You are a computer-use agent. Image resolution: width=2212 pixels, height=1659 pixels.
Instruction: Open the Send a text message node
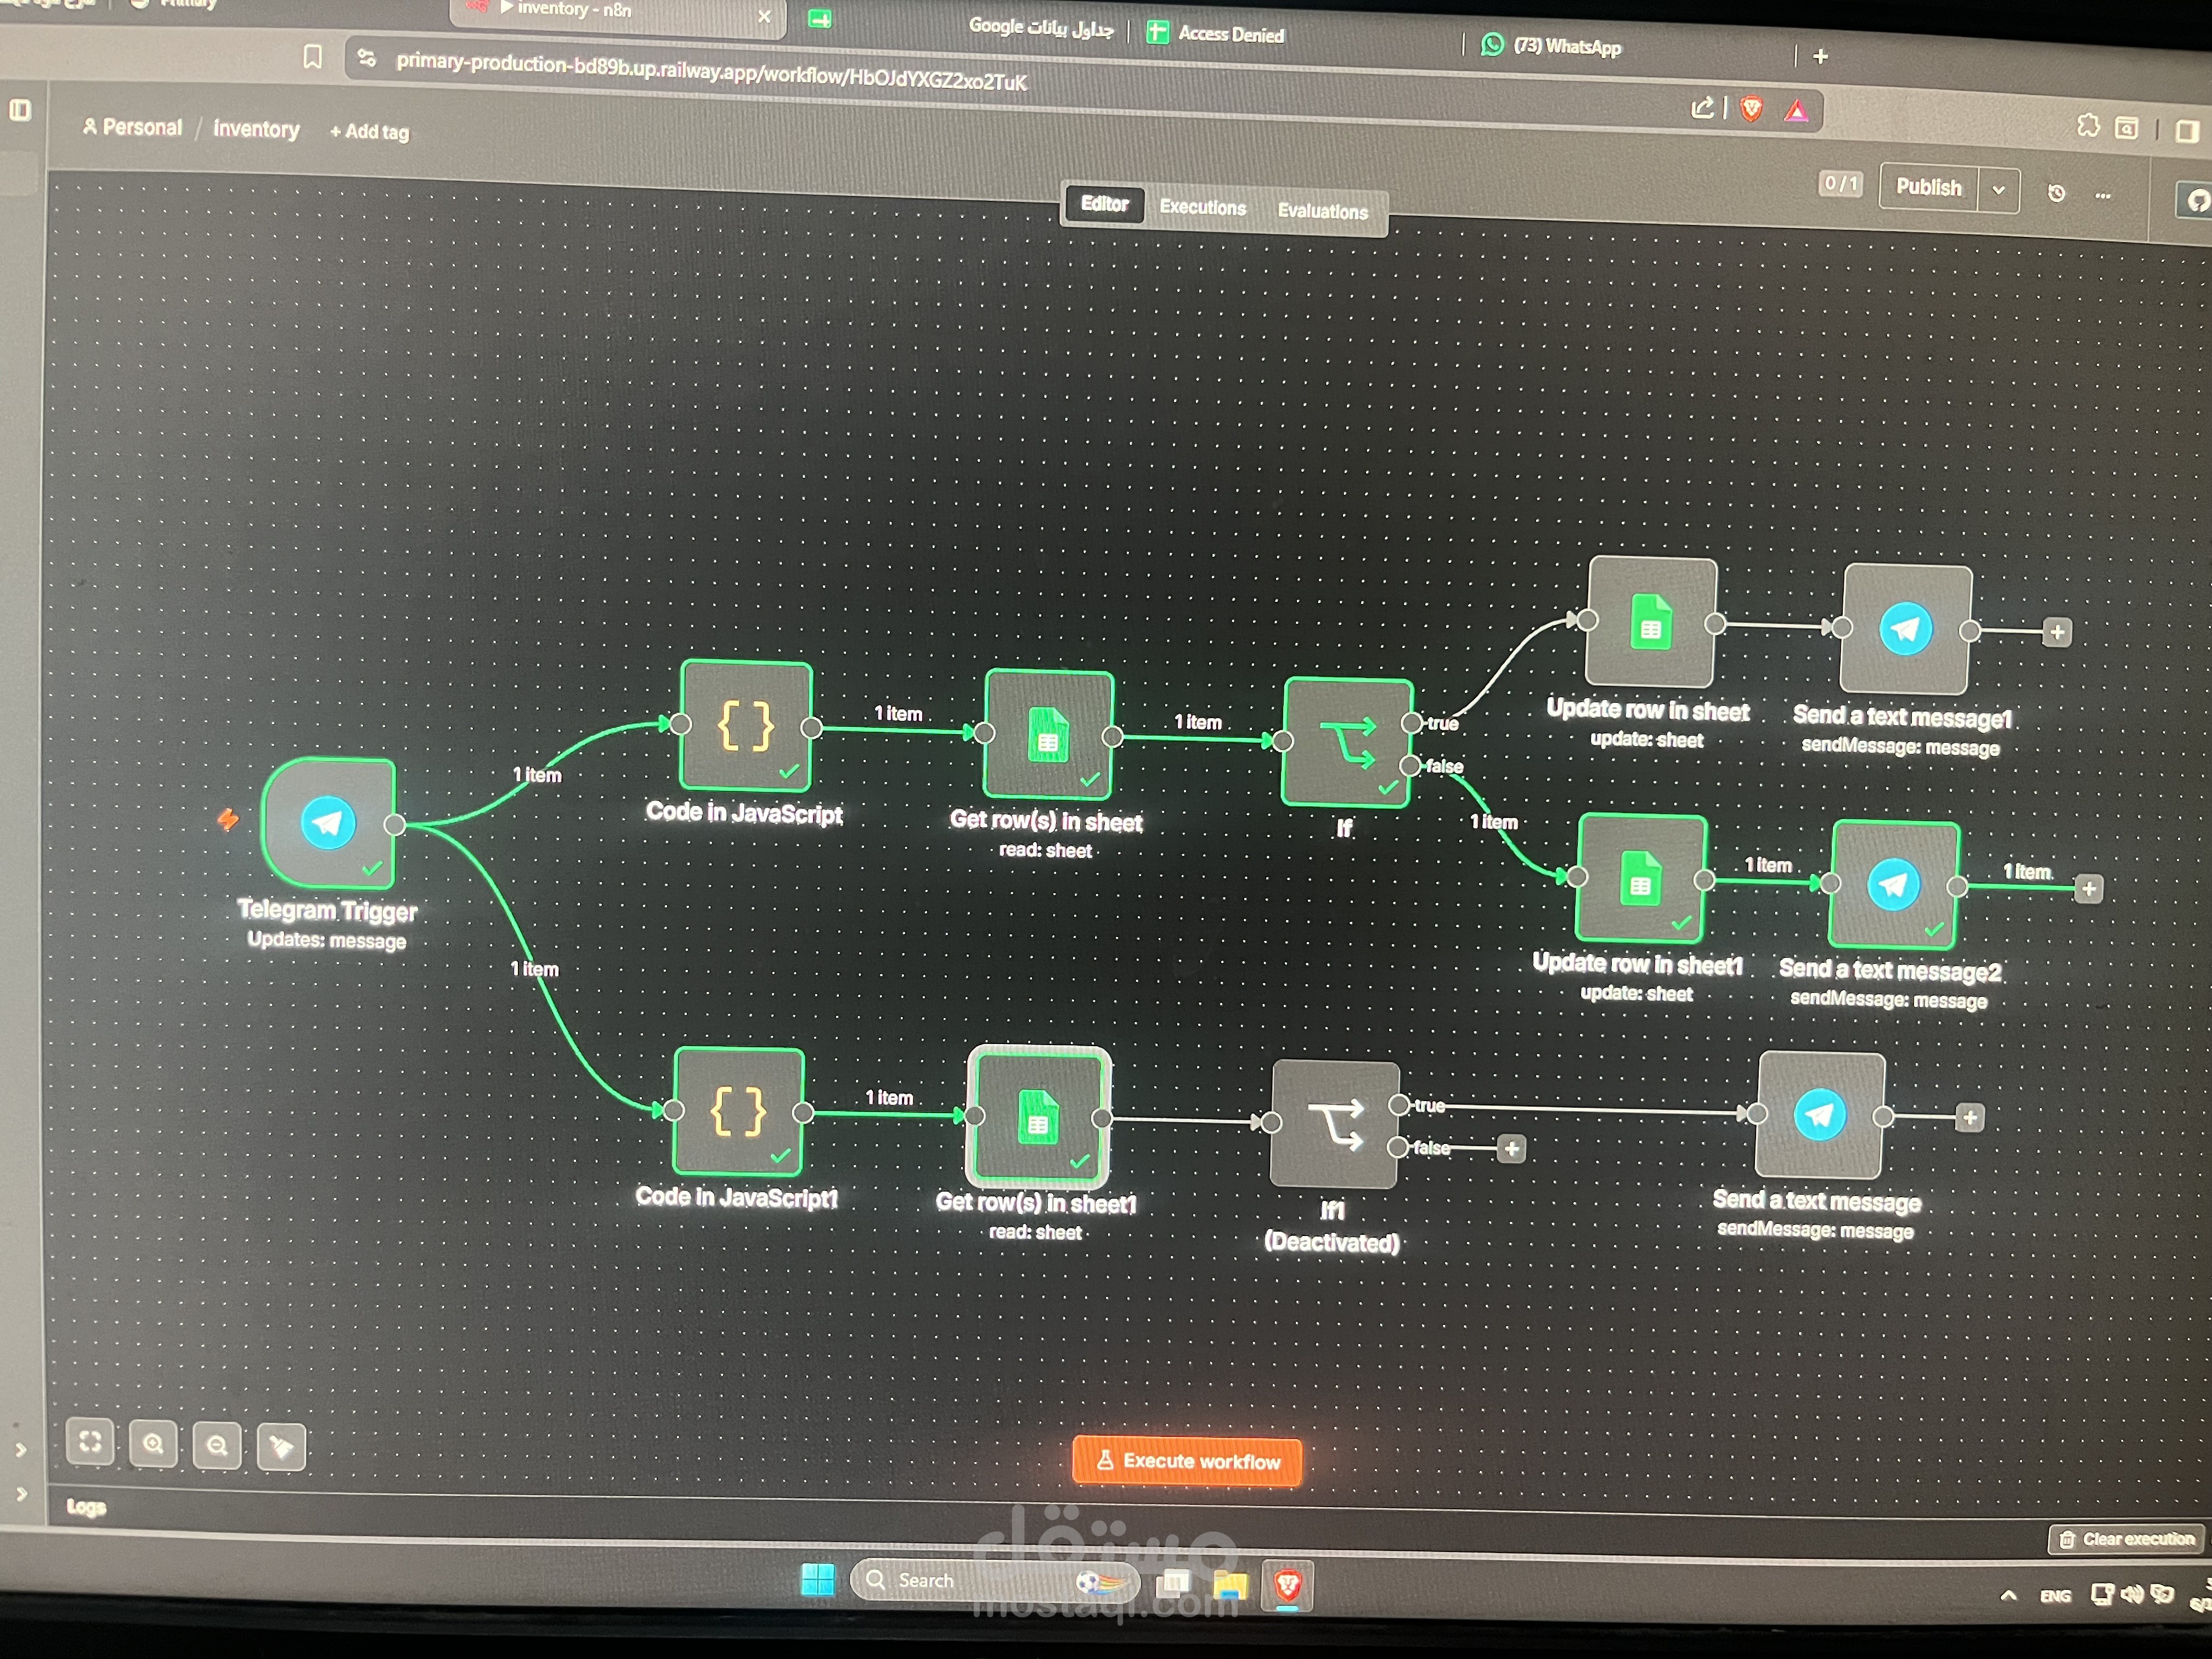click(x=1820, y=1115)
